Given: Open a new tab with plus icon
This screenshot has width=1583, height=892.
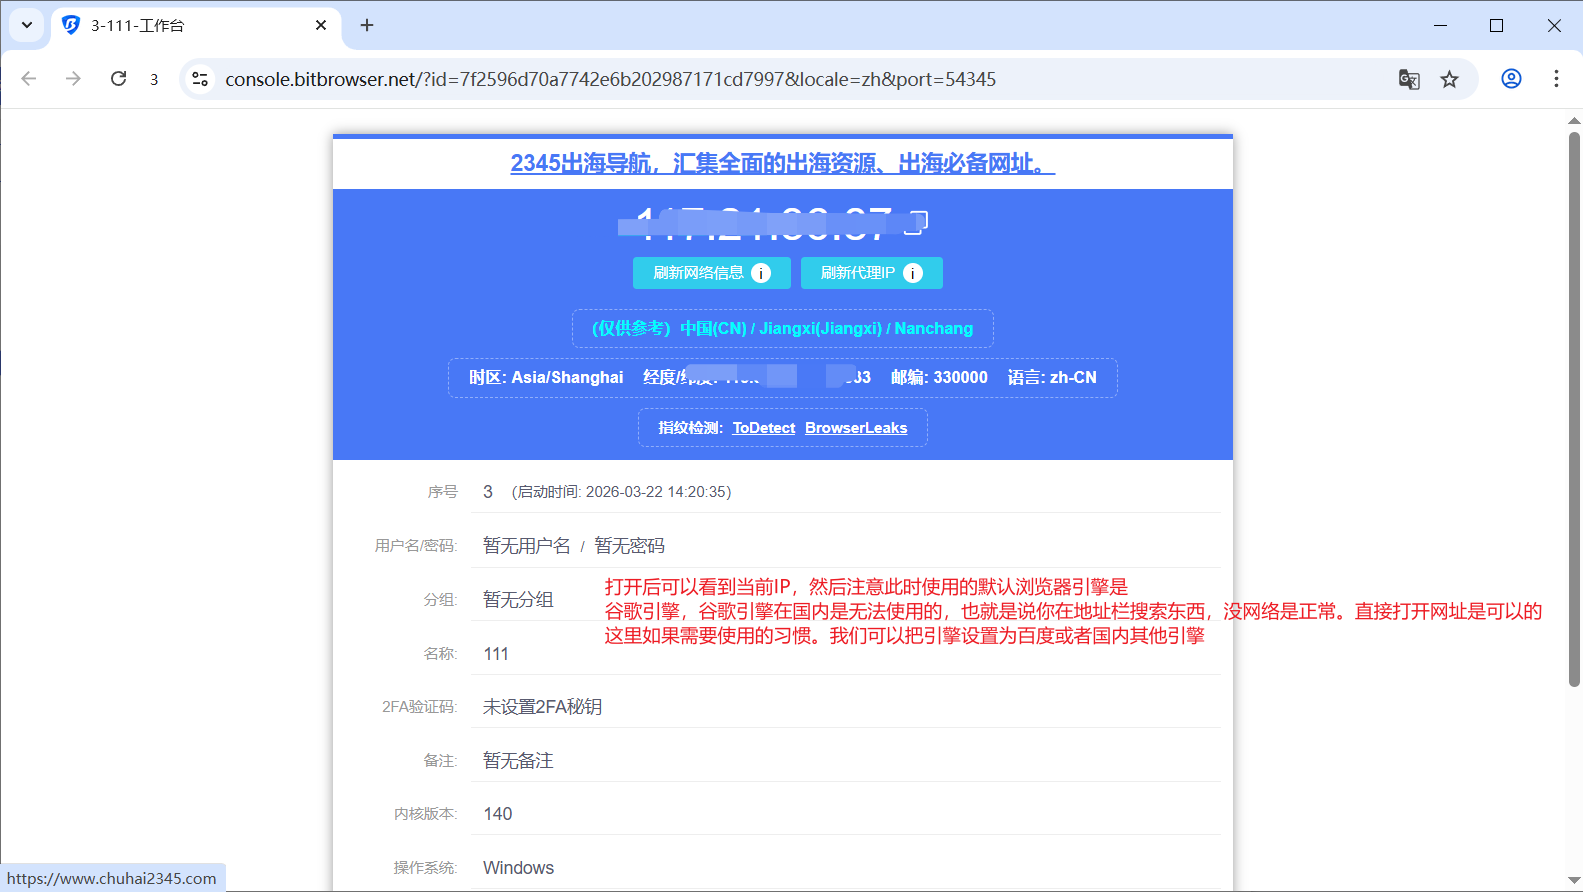Looking at the screenshot, I should [367, 25].
